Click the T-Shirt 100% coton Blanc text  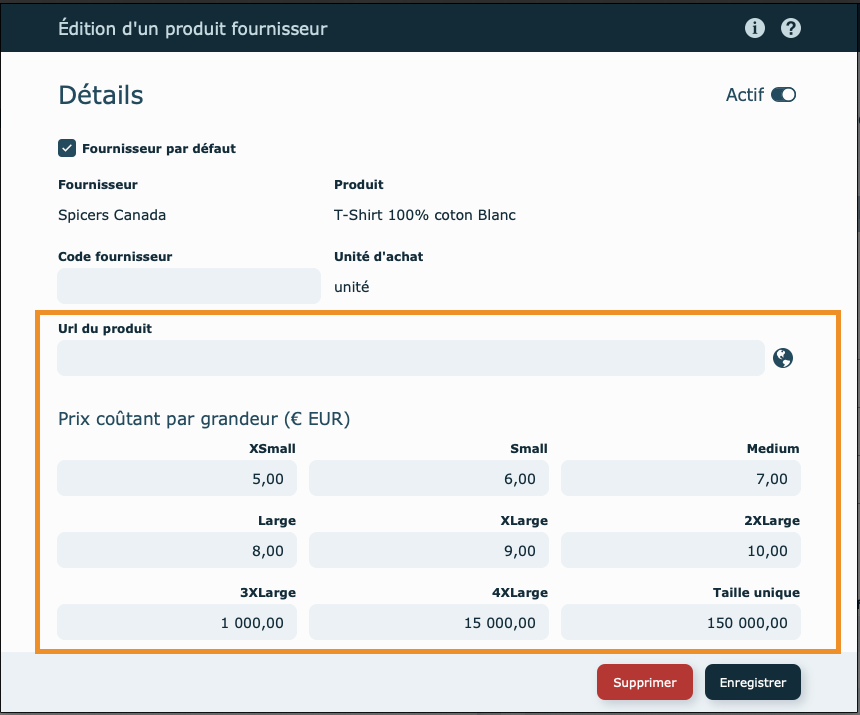(x=424, y=215)
